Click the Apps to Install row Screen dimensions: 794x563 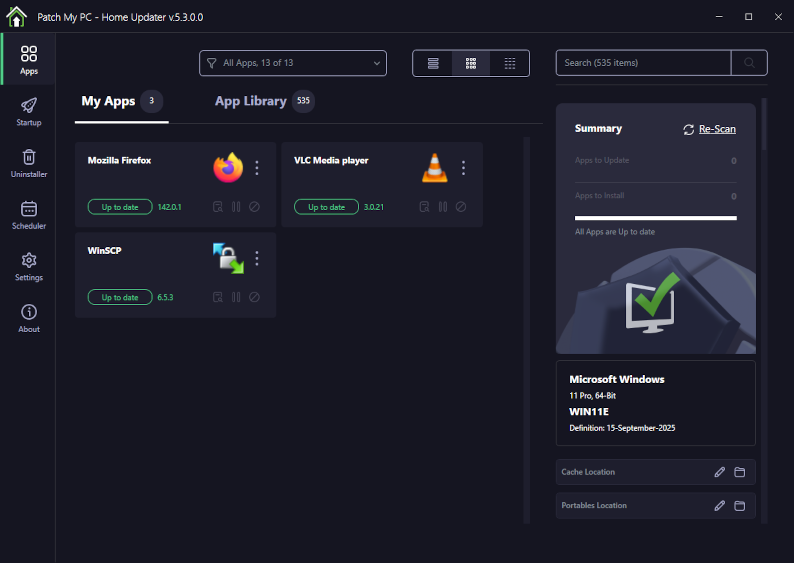[656, 196]
